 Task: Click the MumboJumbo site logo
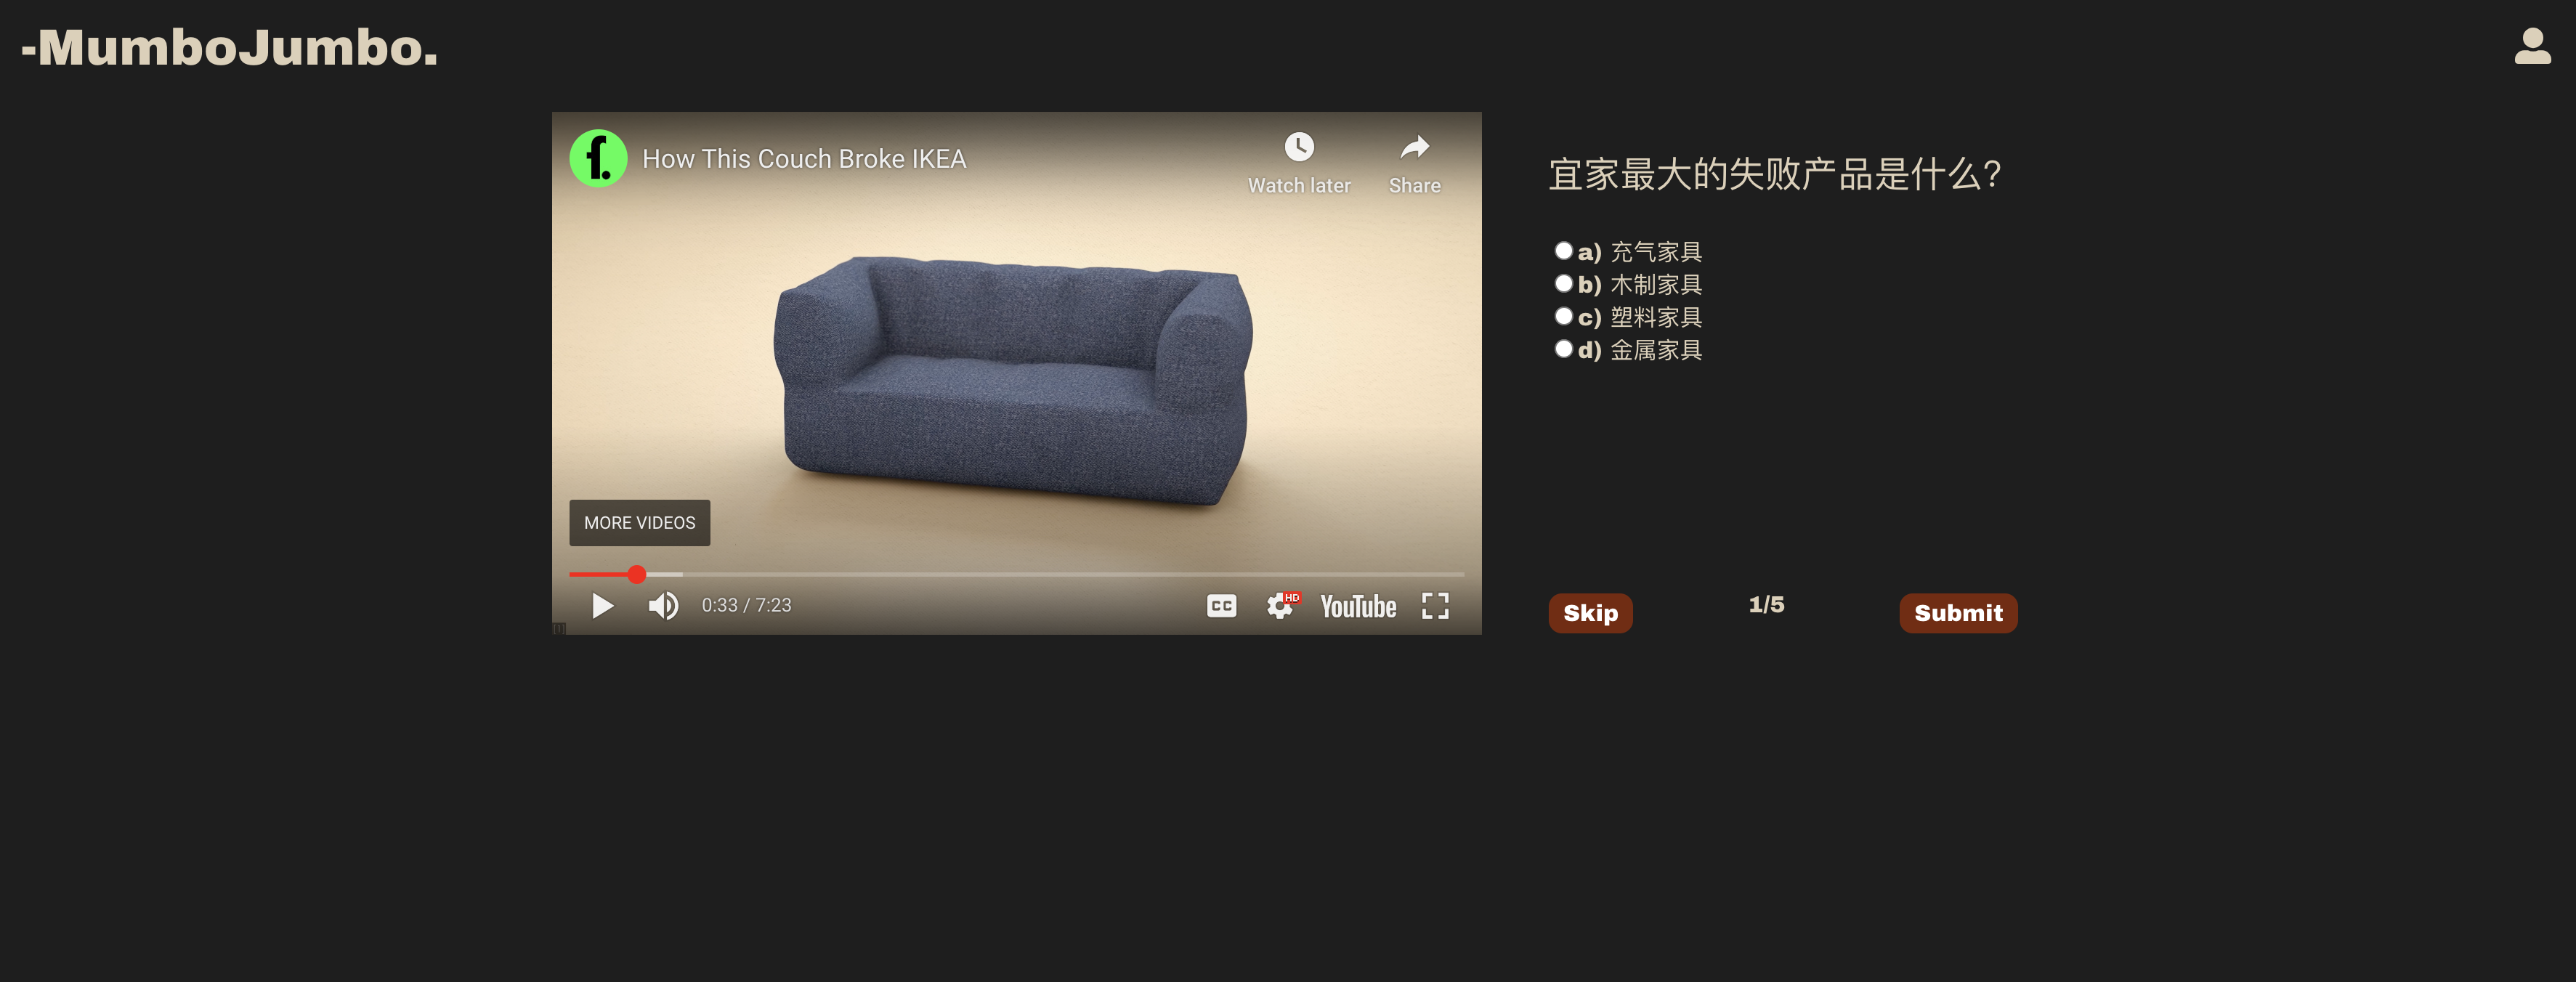(x=230, y=47)
